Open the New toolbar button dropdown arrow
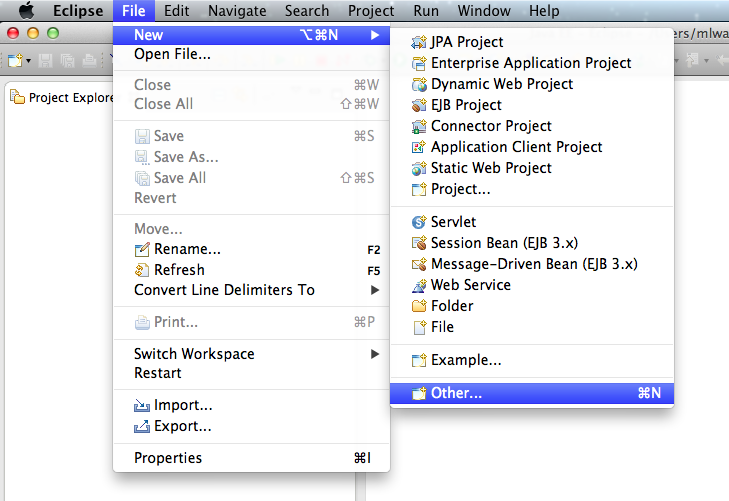 click(x=28, y=61)
